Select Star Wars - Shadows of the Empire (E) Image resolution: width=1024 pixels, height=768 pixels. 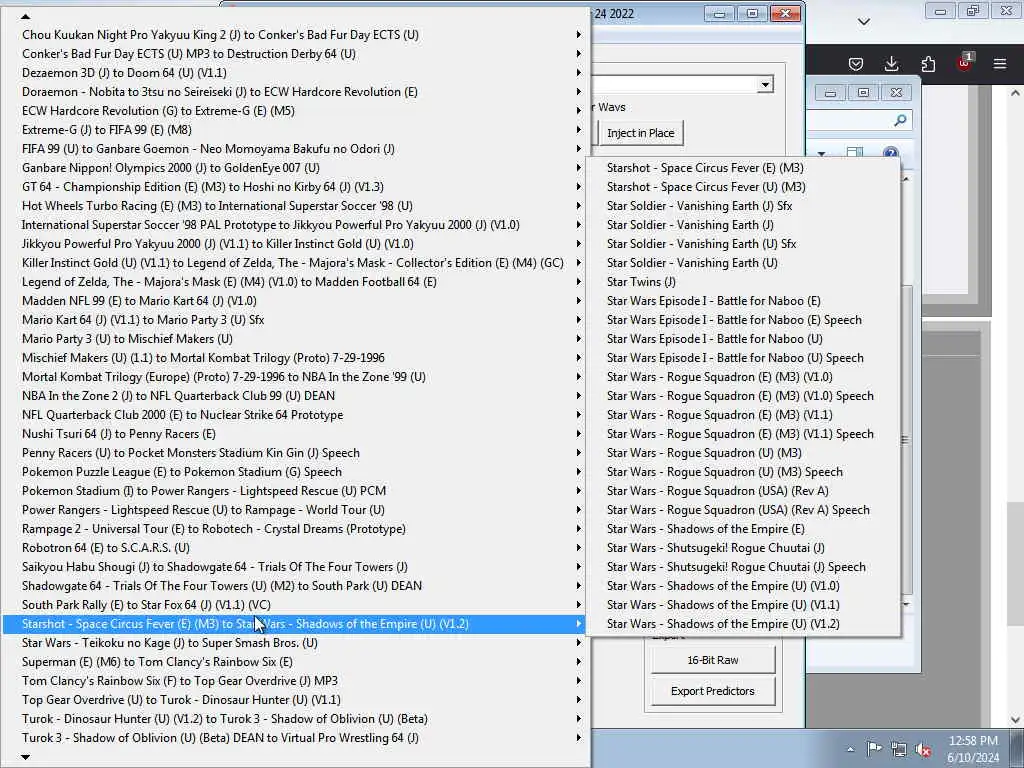click(743, 529)
